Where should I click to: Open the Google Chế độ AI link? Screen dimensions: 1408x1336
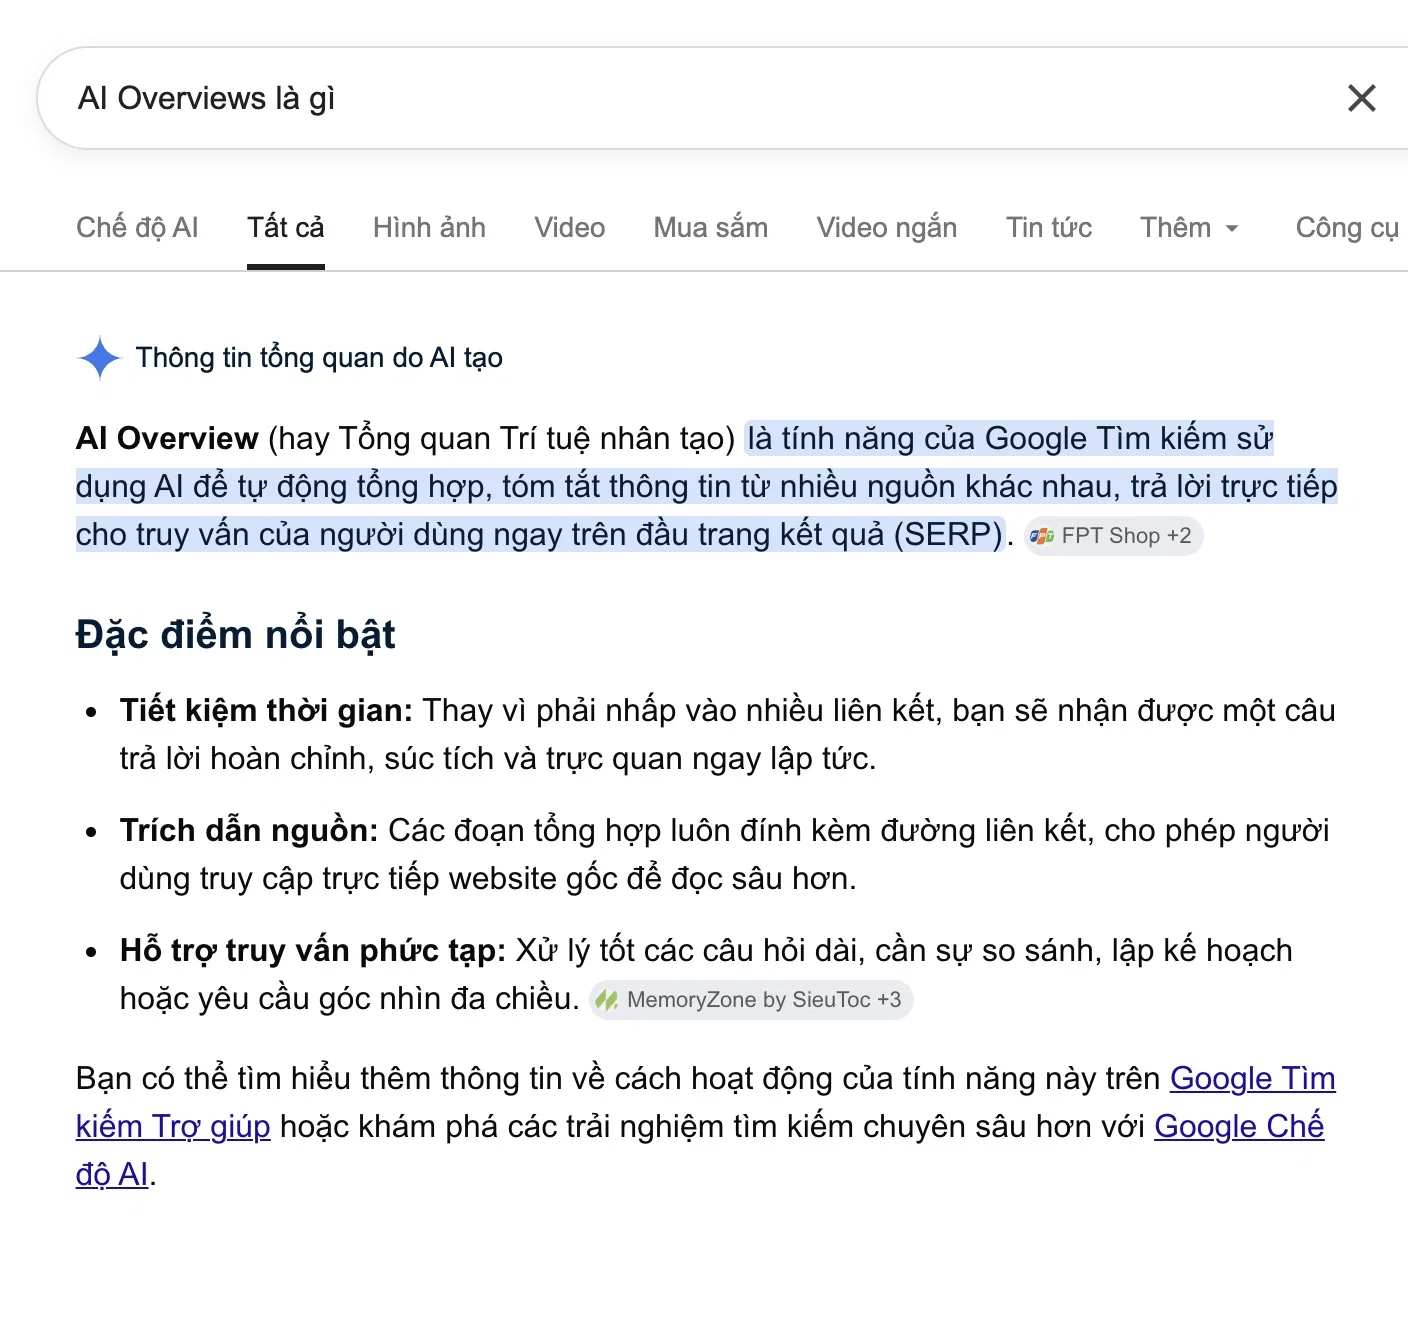1239,1126
